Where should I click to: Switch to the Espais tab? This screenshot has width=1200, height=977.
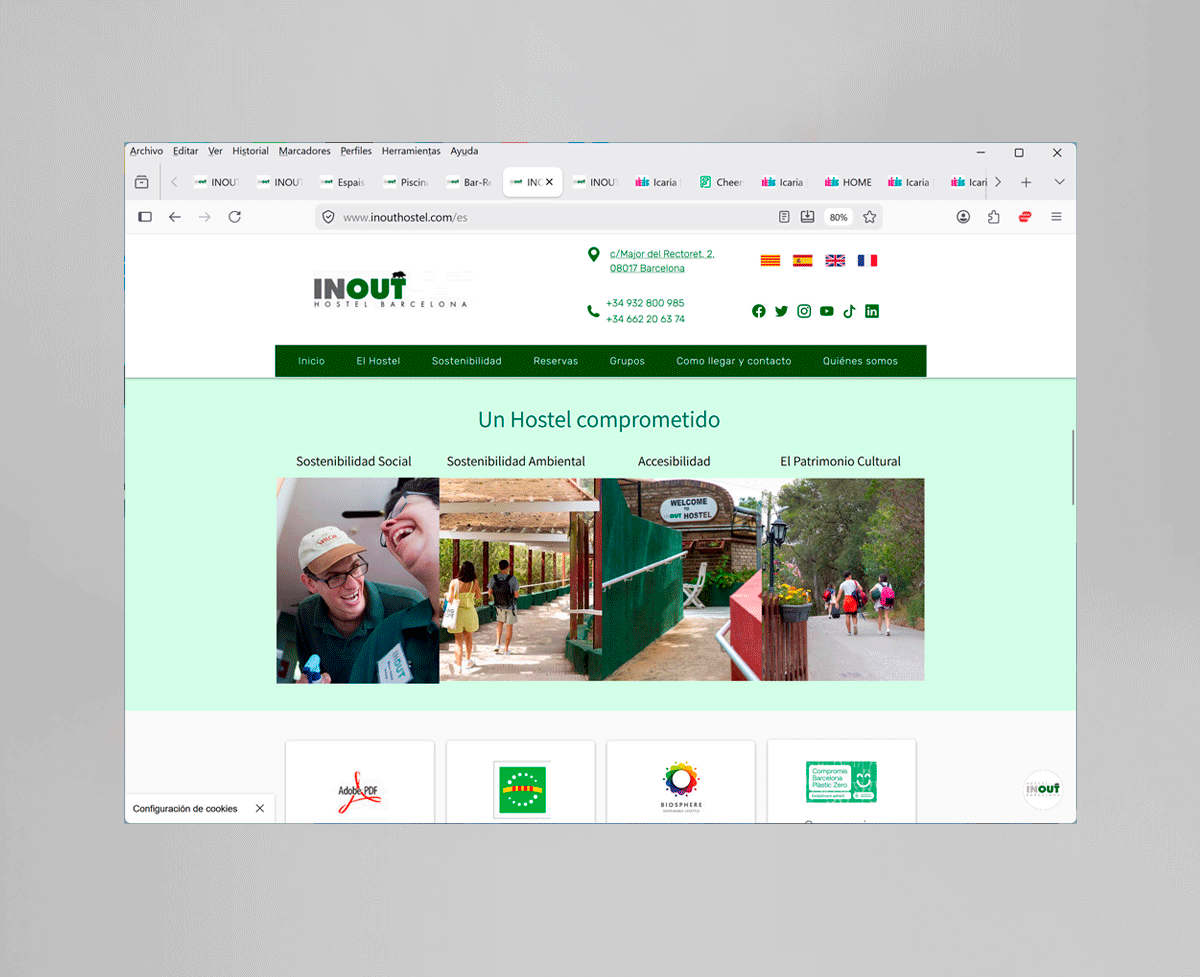point(344,182)
